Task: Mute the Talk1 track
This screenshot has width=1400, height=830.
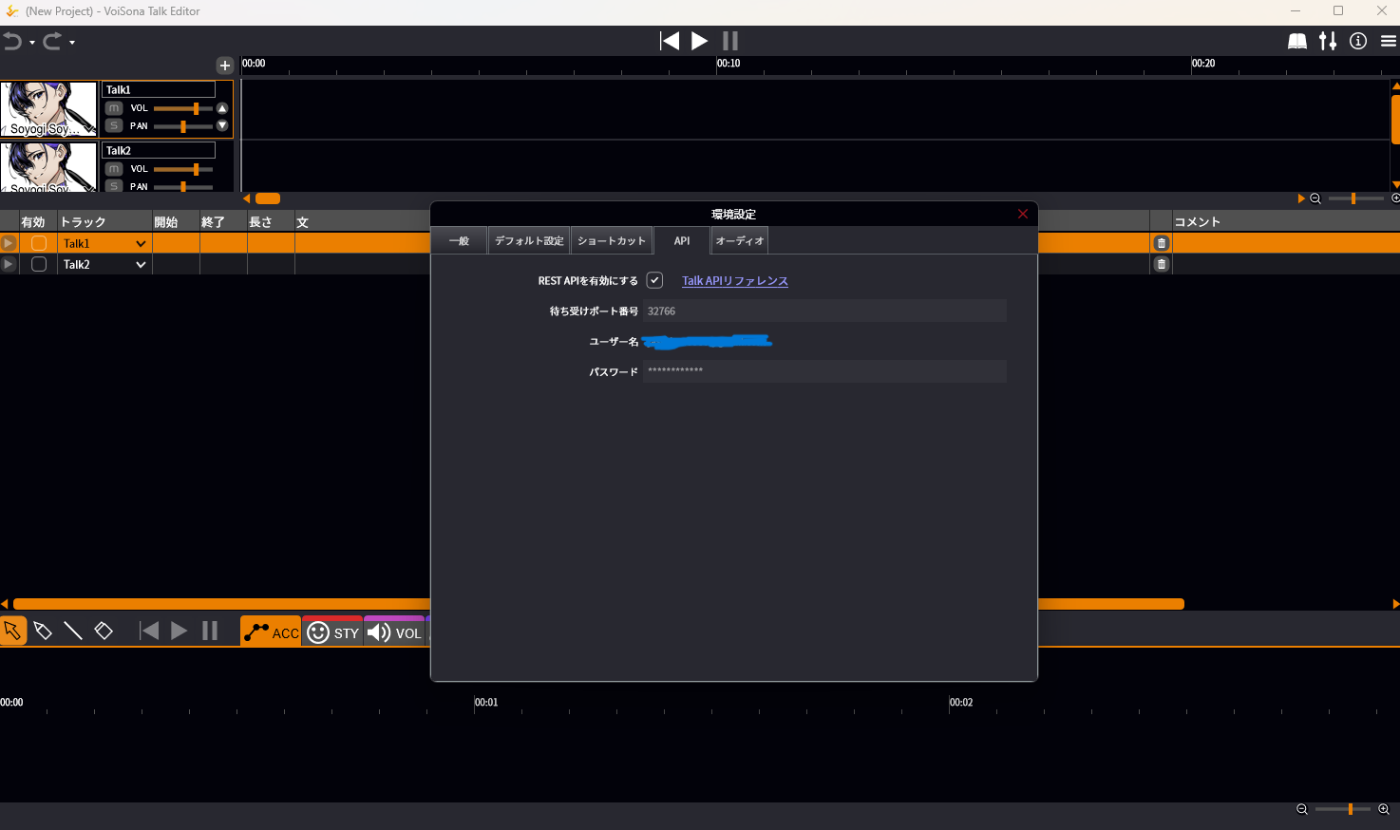Action: click(x=114, y=108)
